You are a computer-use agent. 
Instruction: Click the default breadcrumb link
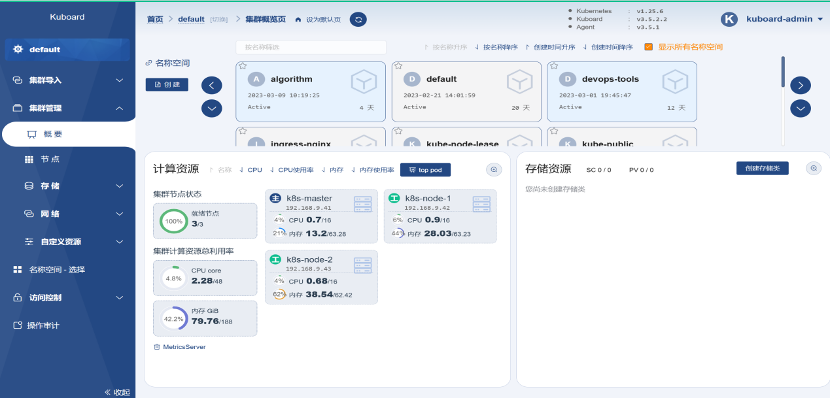point(191,20)
